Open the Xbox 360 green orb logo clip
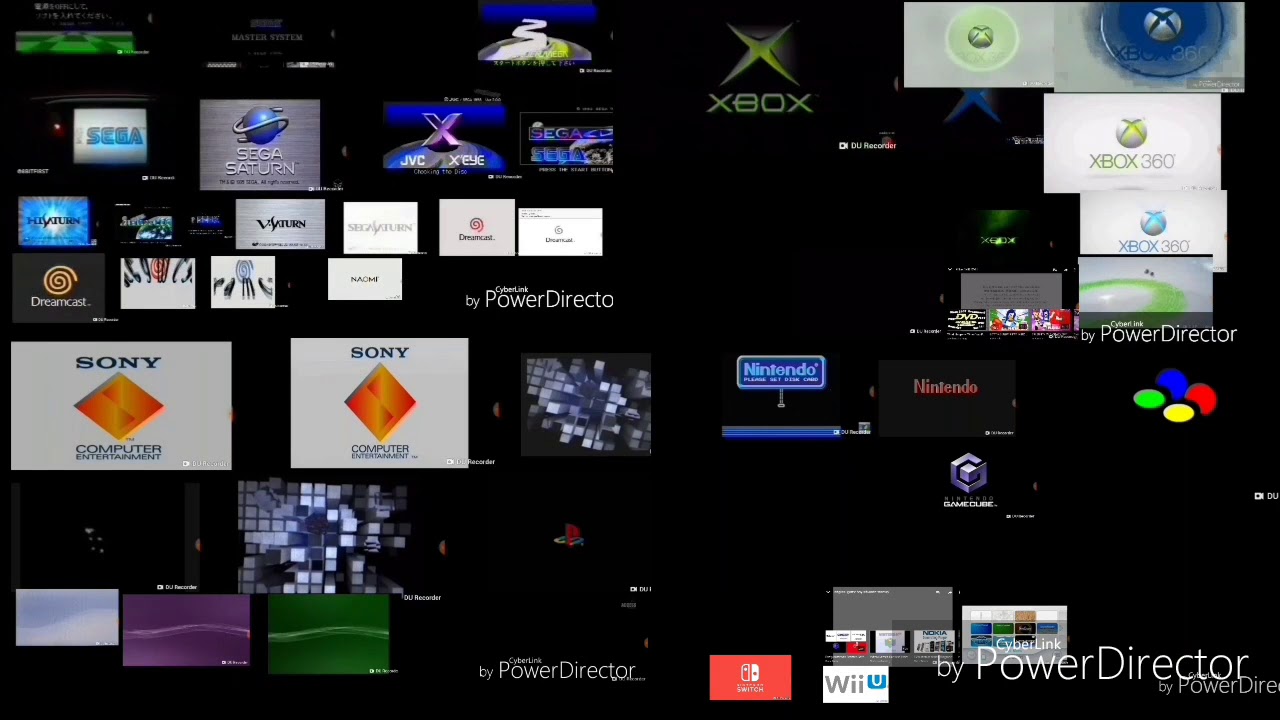The height and width of the screenshot is (720, 1280). (1132, 143)
